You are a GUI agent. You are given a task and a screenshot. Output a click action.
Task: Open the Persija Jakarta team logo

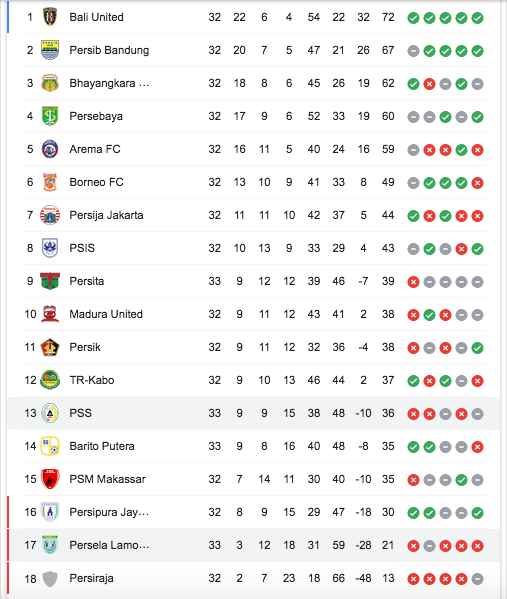click(x=50, y=215)
